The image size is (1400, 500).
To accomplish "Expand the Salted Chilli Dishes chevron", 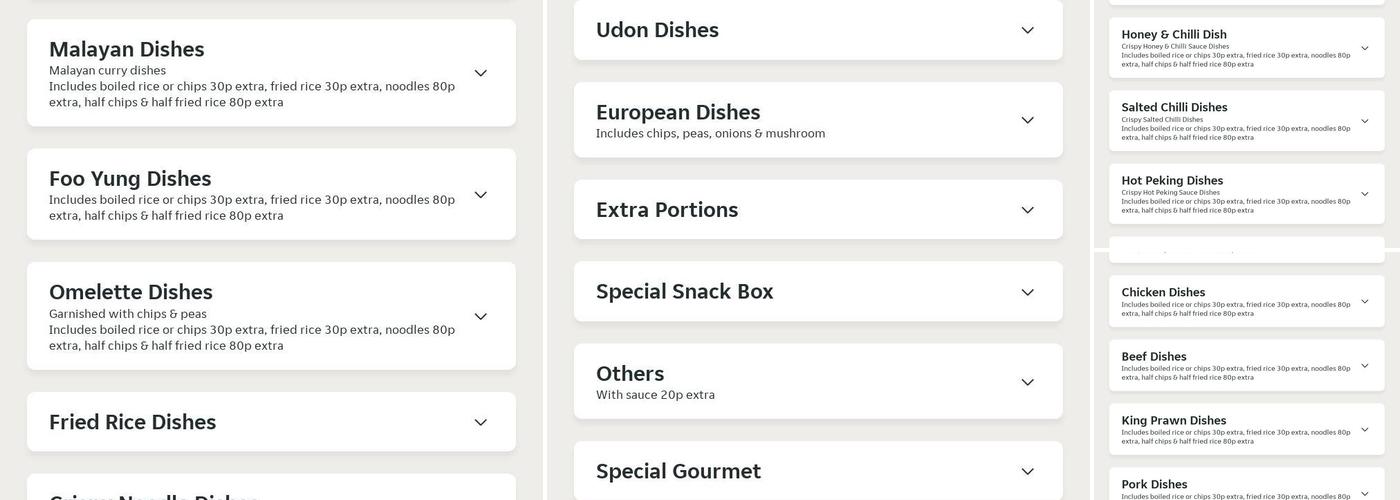I will point(1365,121).
